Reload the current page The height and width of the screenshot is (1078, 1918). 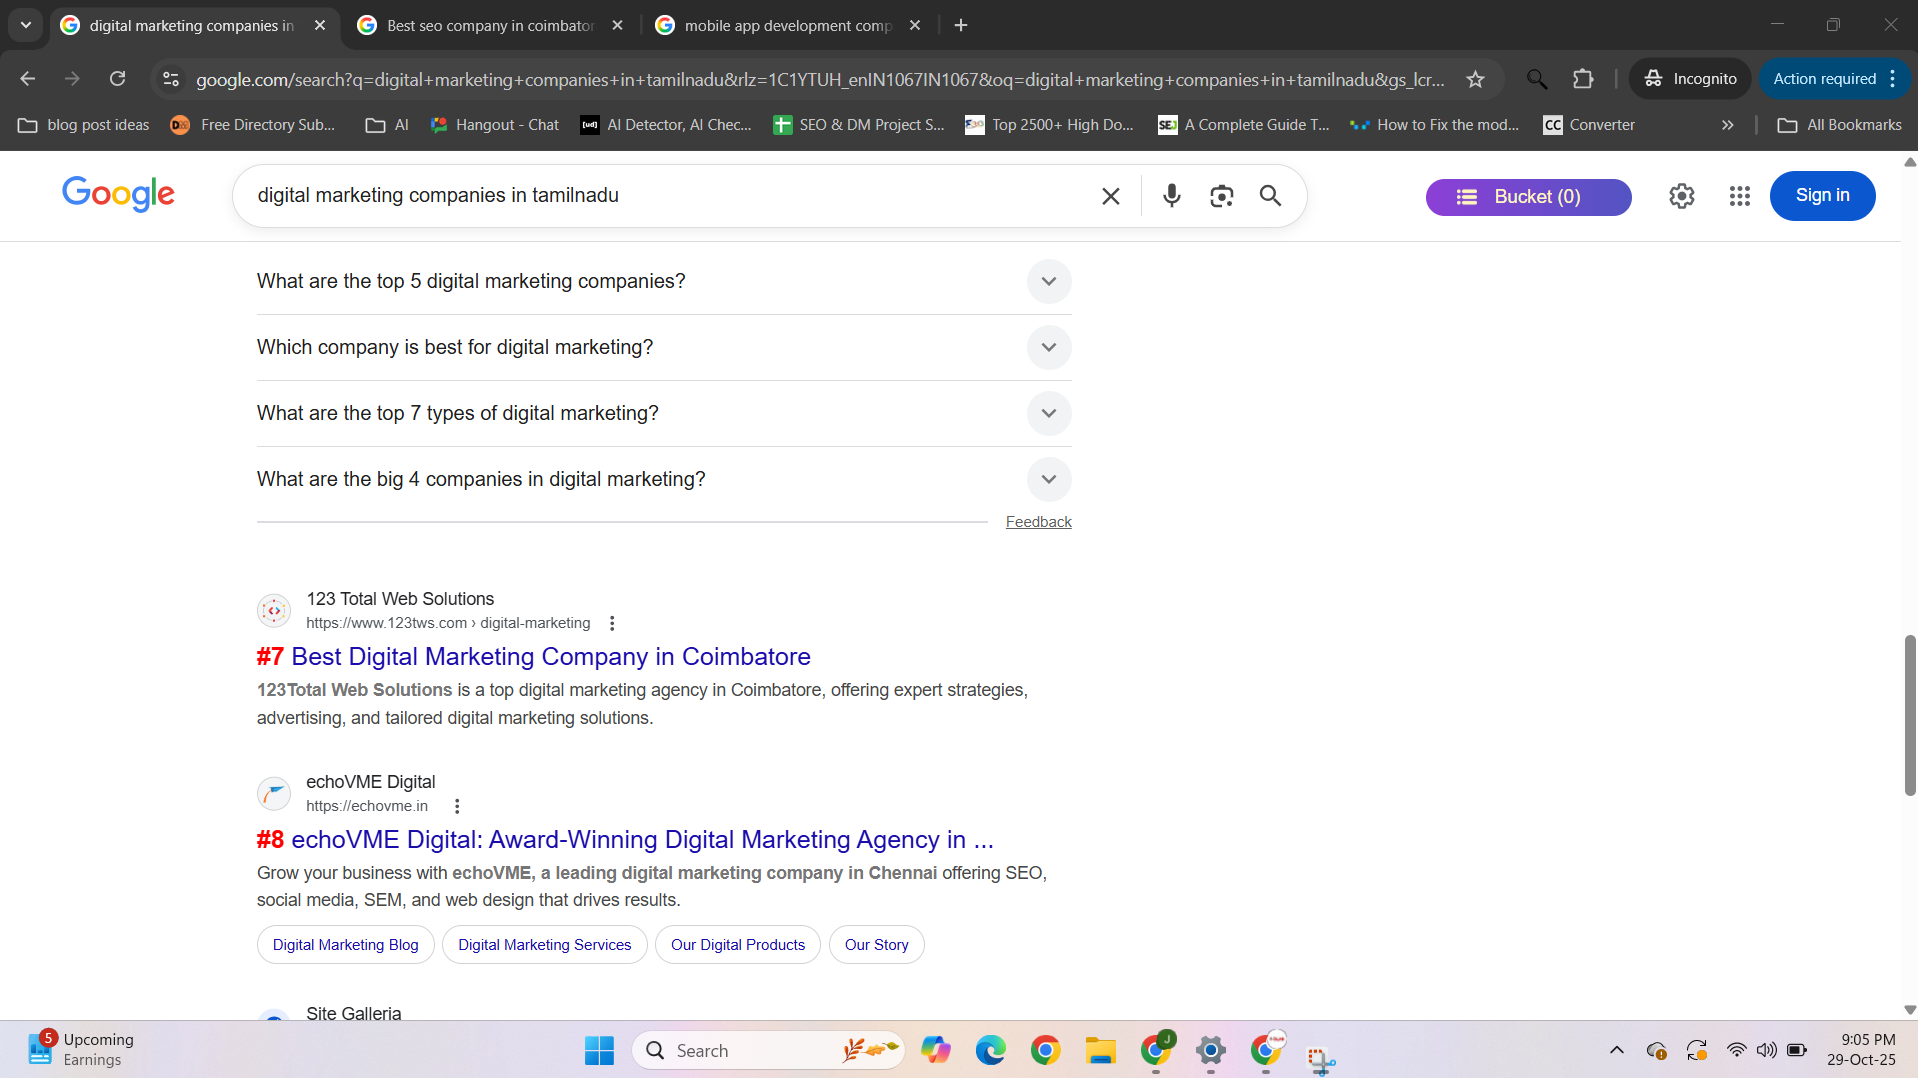(118, 79)
